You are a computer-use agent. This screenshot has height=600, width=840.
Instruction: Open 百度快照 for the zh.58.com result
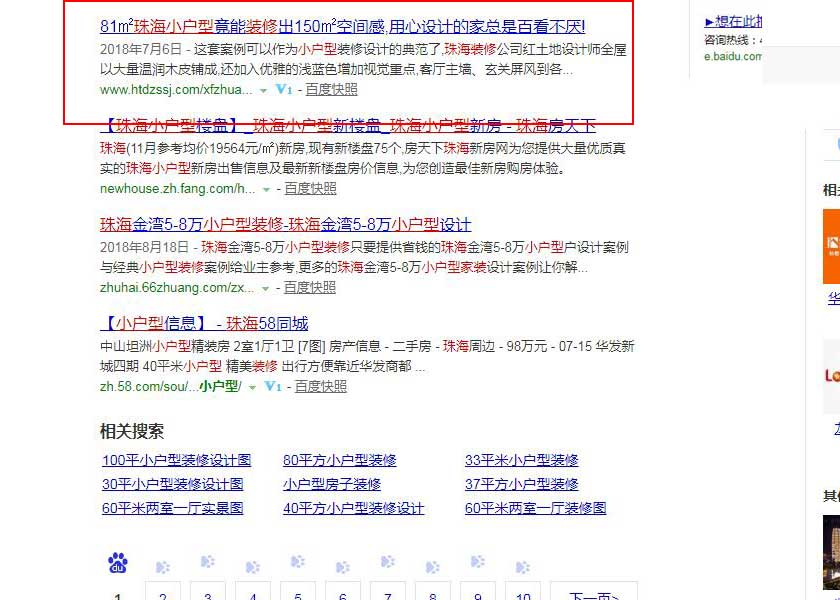click(x=321, y=386)
